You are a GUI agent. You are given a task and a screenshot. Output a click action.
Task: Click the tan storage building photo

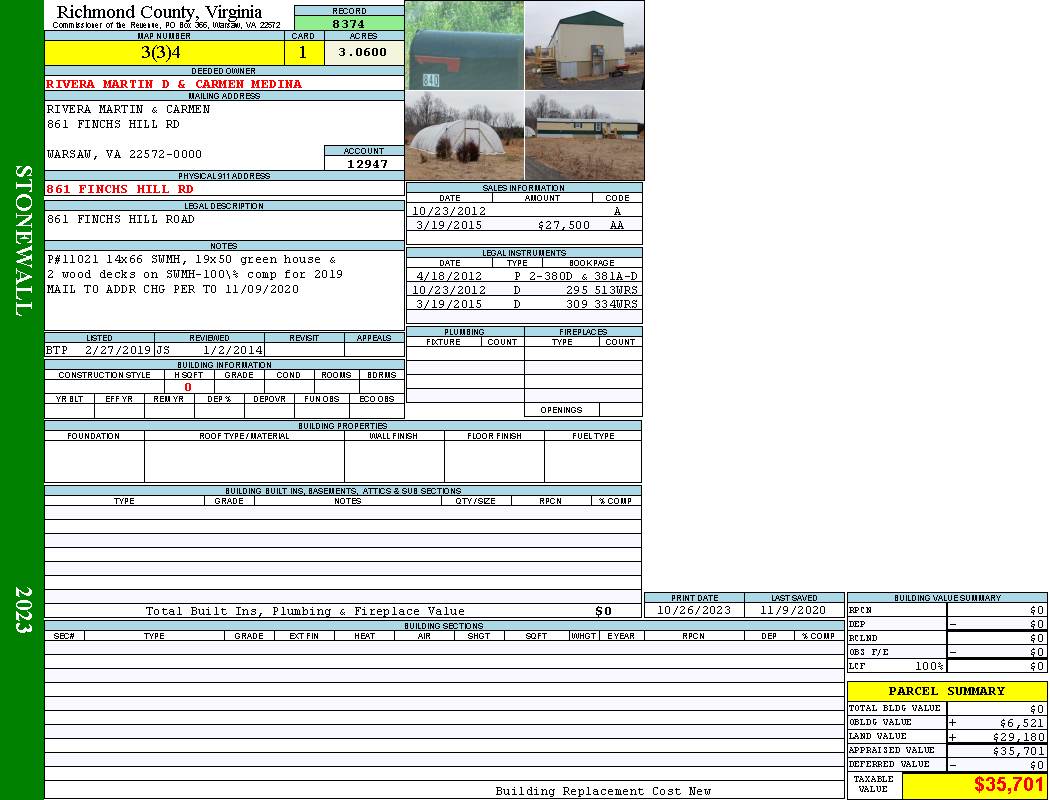(584, 46)
